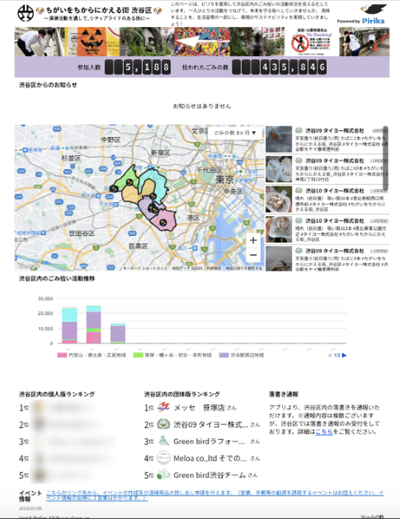The height and width of the screenshot is (519, 400).
Task: Toggle the purple 渋谷駅周辺地域 legend series
Action: (x=241, y=355)
